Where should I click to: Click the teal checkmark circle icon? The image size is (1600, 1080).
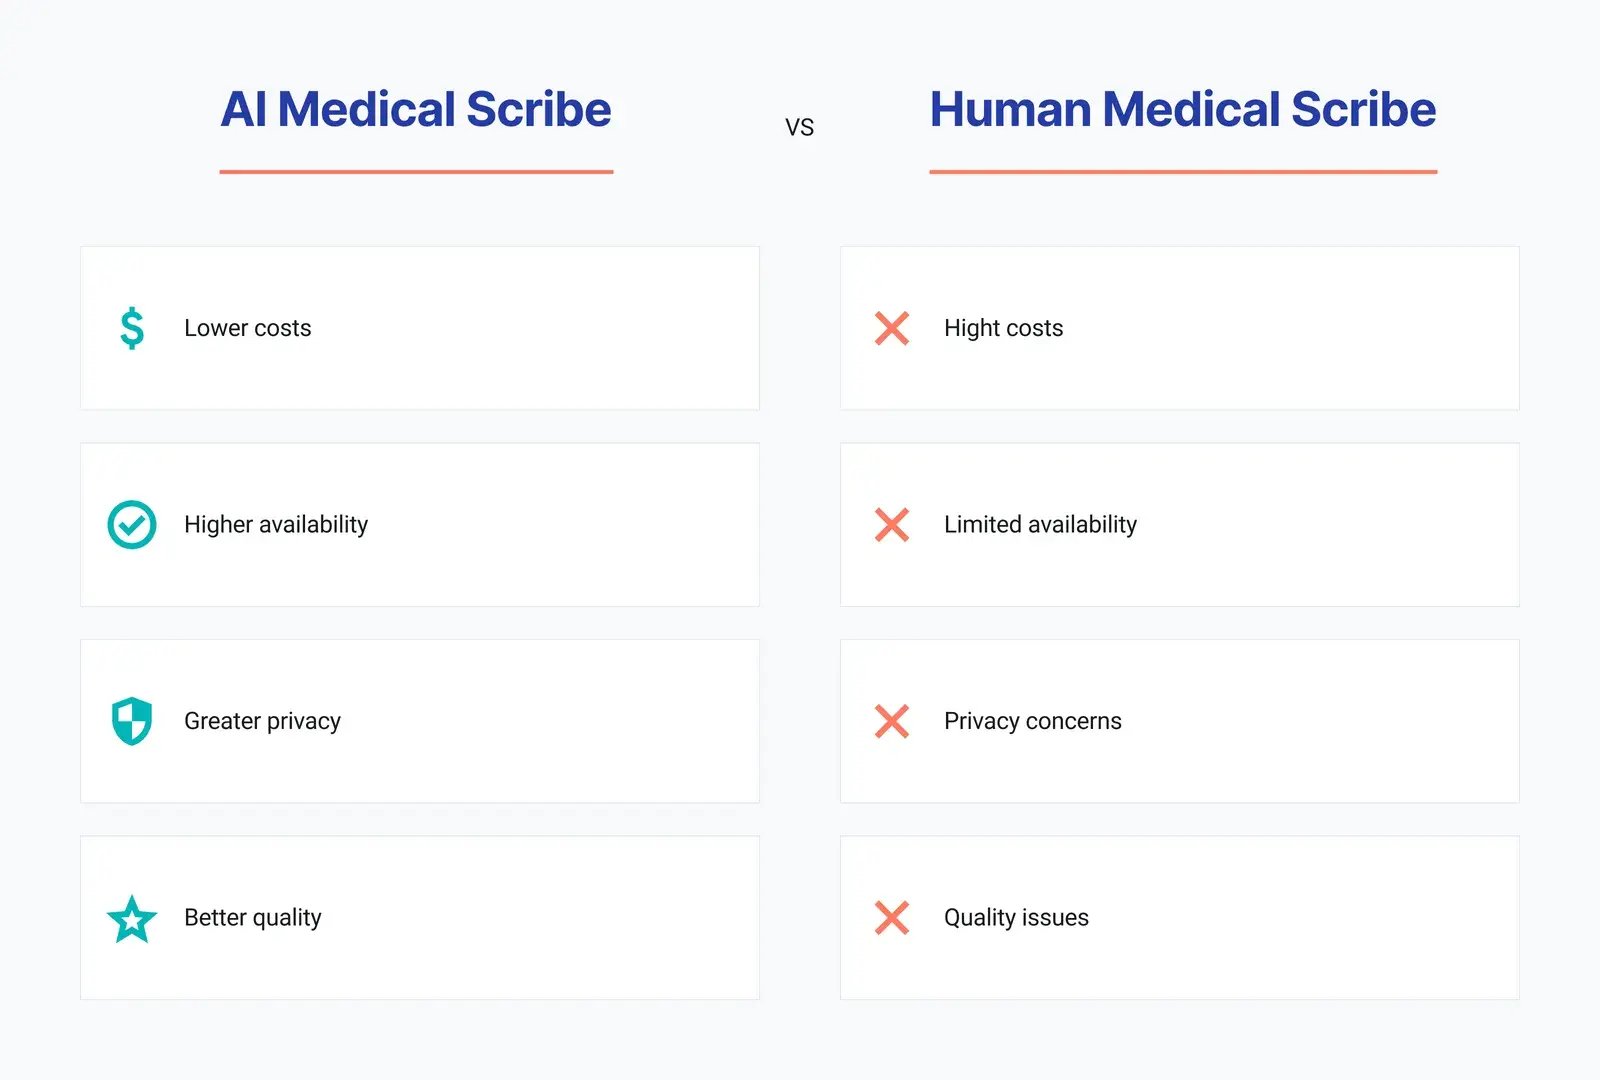pos(132,525)
